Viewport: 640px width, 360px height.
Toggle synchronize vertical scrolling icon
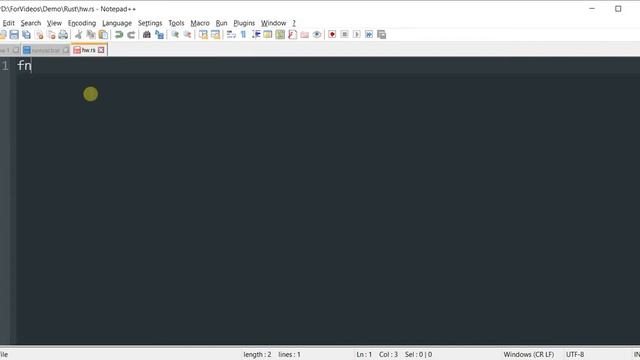pos(203,35)
